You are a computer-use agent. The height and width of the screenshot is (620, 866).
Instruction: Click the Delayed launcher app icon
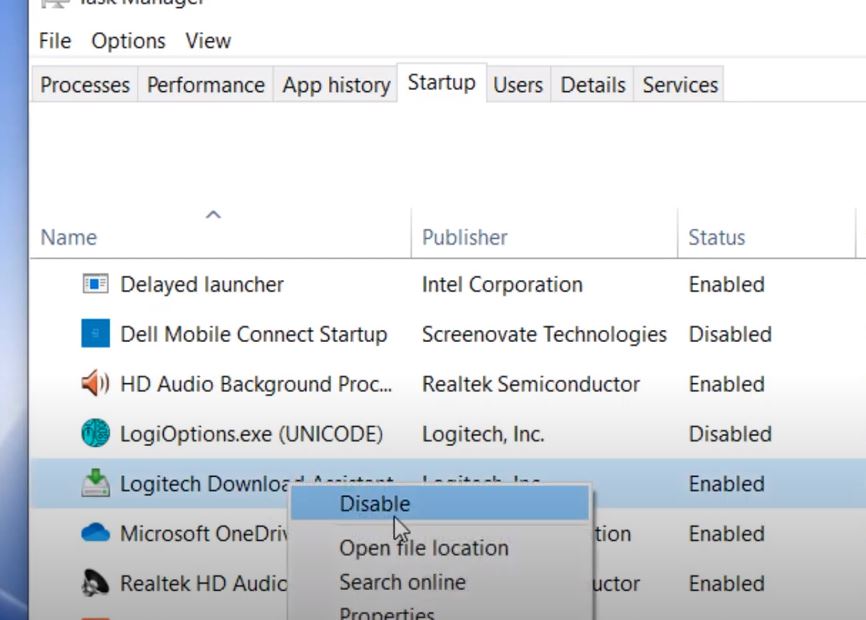point(96,284)
